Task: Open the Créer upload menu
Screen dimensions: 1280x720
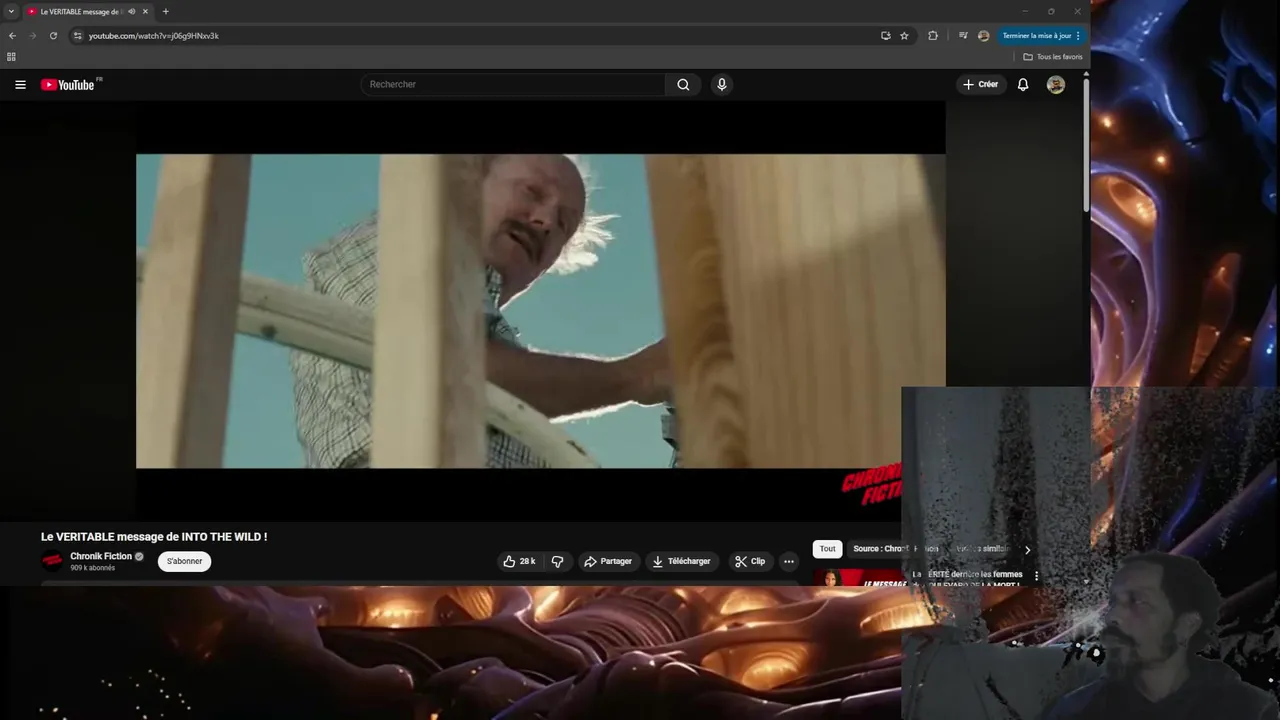Action: [x=980, y=85]
